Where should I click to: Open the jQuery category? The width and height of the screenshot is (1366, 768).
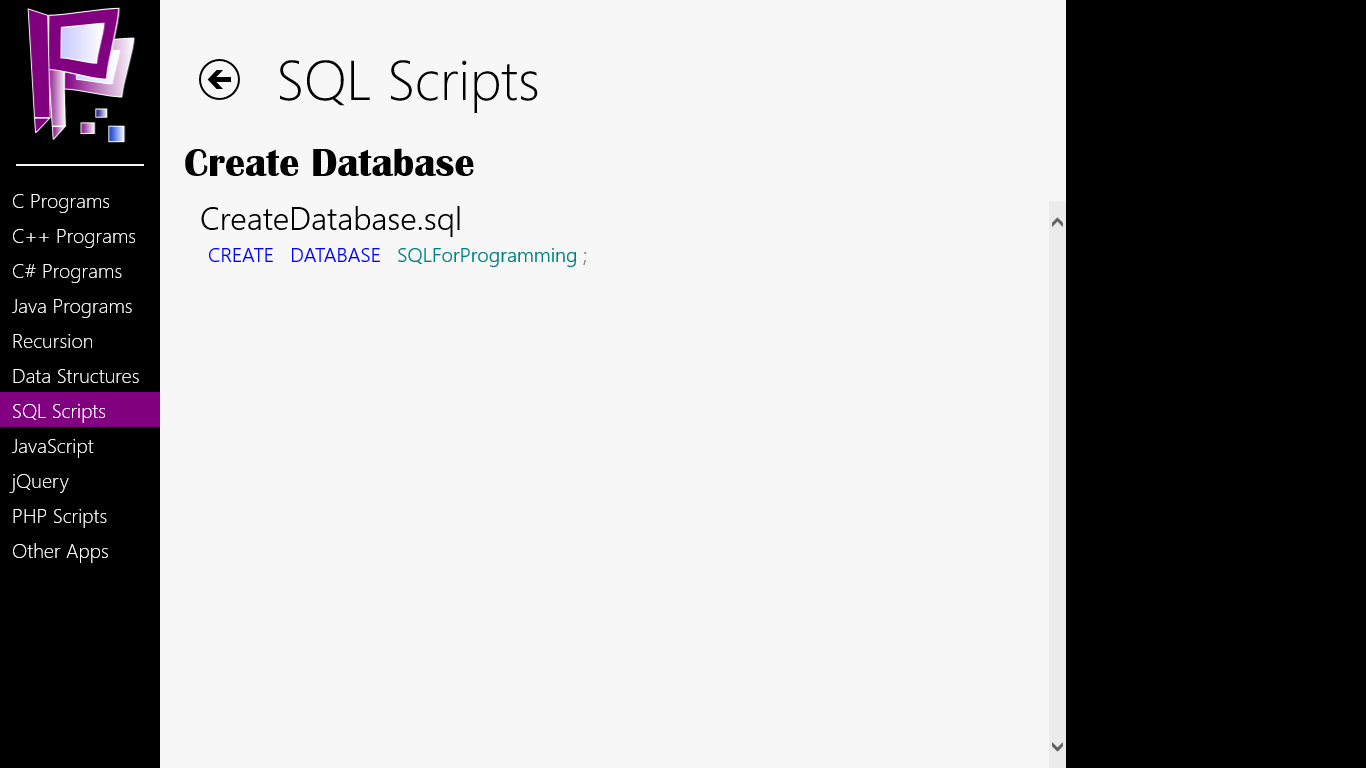pyautogui.click(x=40, y=482)
